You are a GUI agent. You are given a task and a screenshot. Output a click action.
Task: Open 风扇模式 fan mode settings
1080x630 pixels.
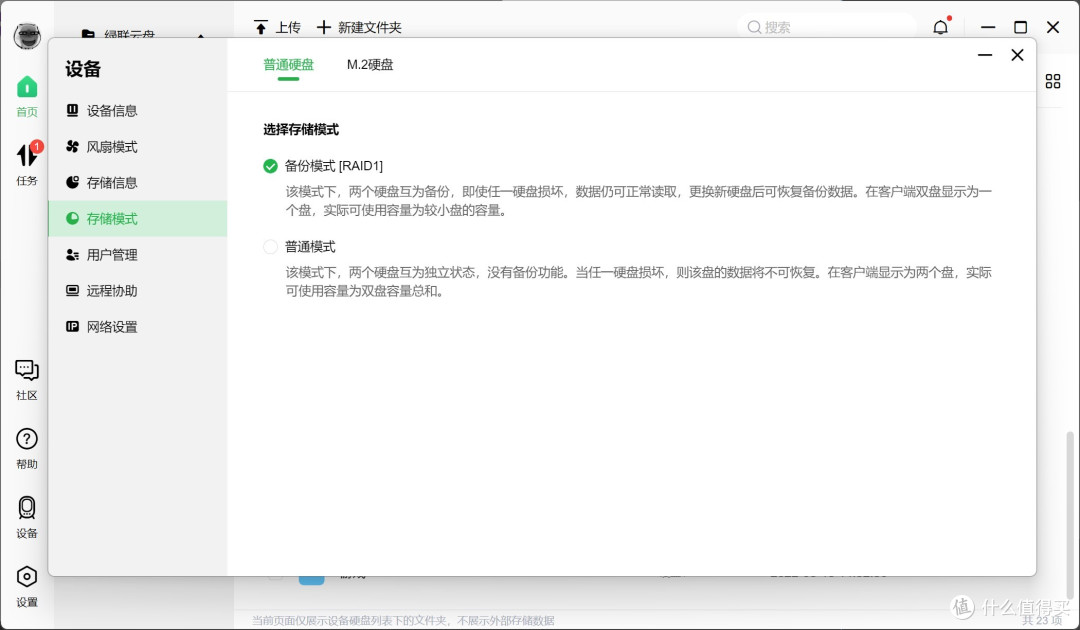coord(138,147)
